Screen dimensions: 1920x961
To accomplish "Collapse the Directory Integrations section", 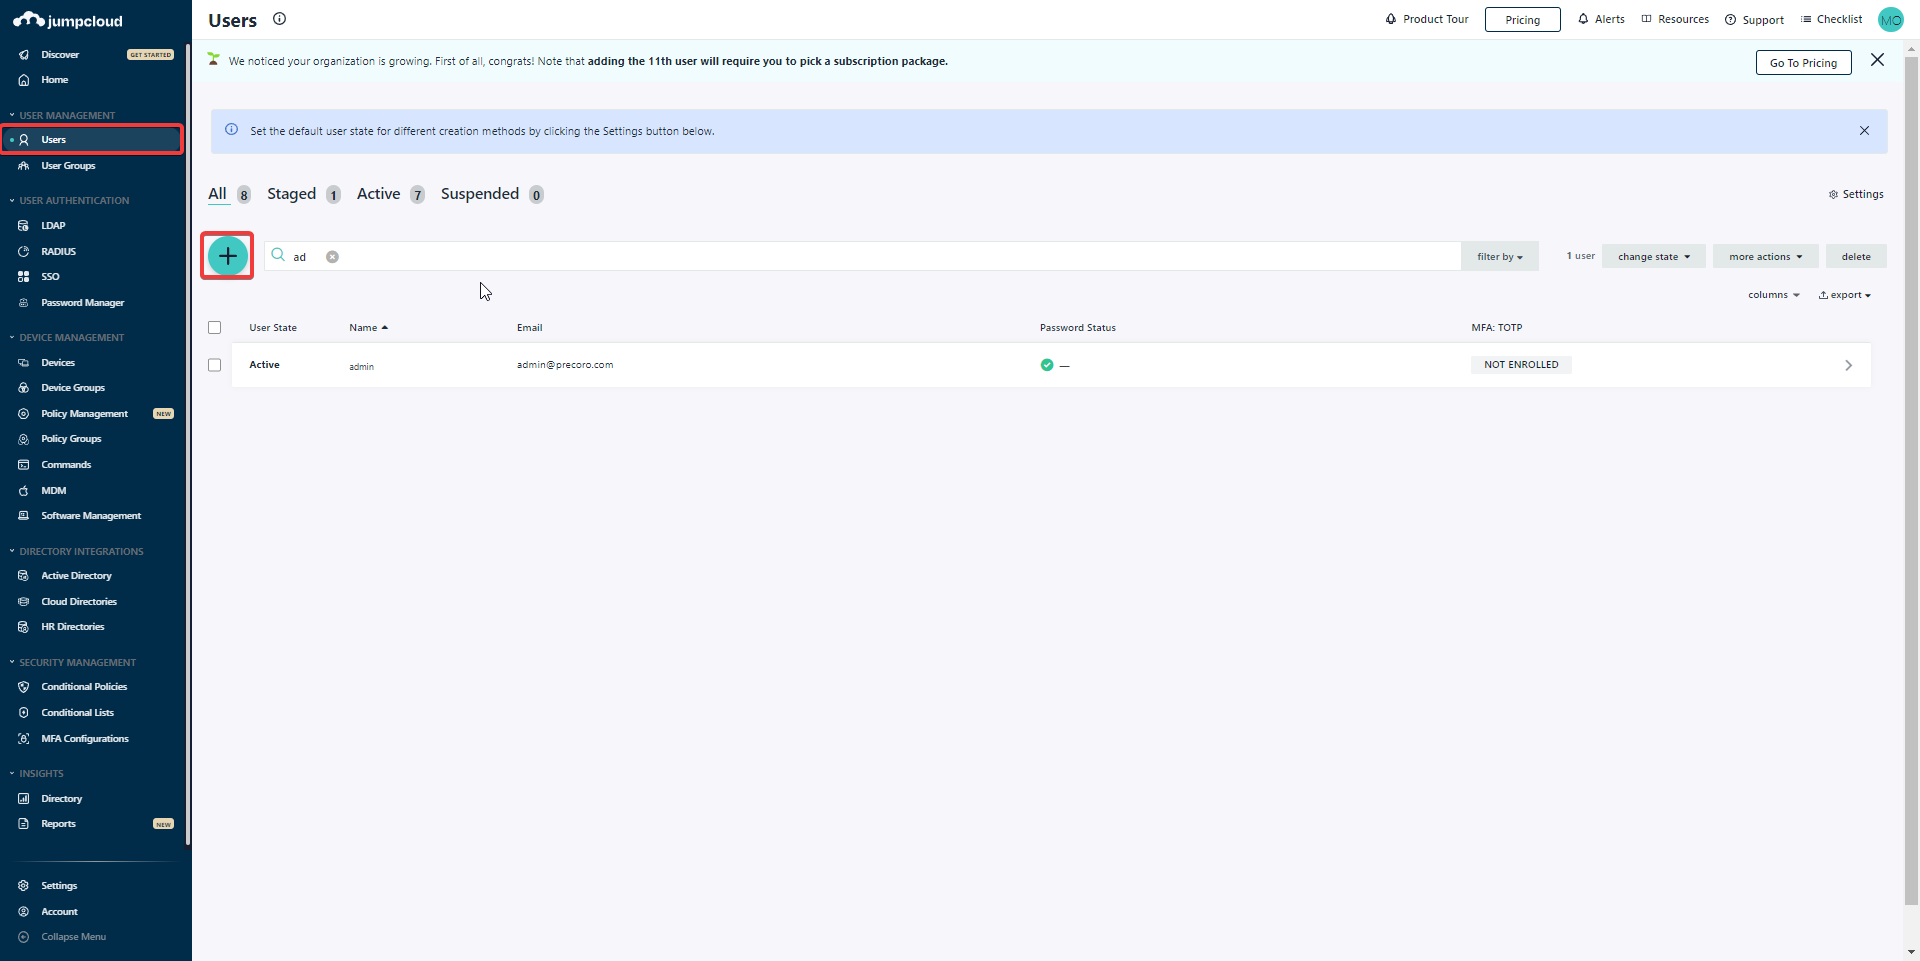I will tap(10, 551).
